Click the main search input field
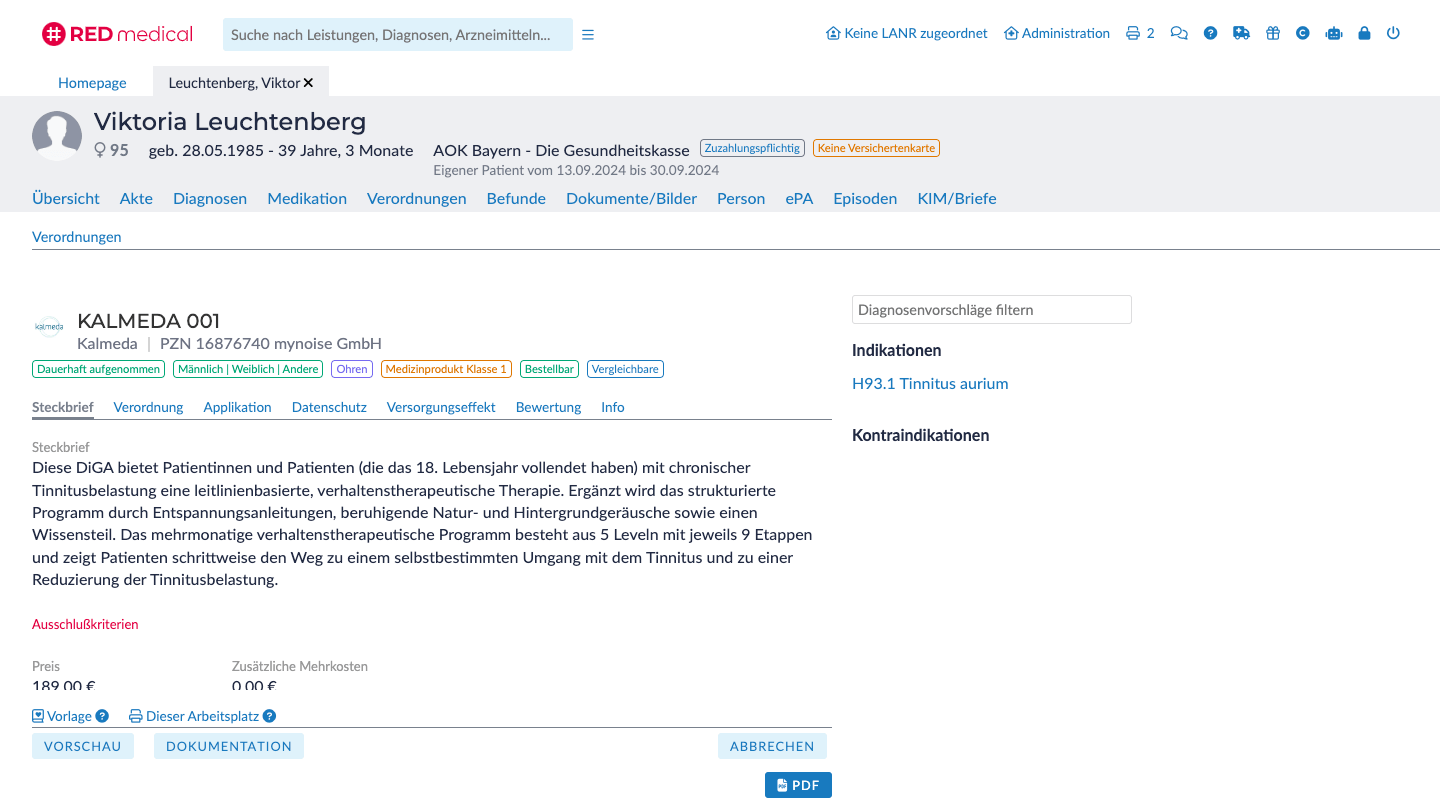 tap(398, 34)
